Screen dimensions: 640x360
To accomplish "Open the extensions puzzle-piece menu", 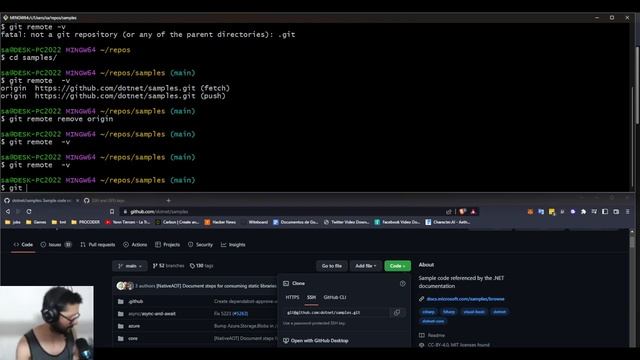I will click(x=584, y=211).
